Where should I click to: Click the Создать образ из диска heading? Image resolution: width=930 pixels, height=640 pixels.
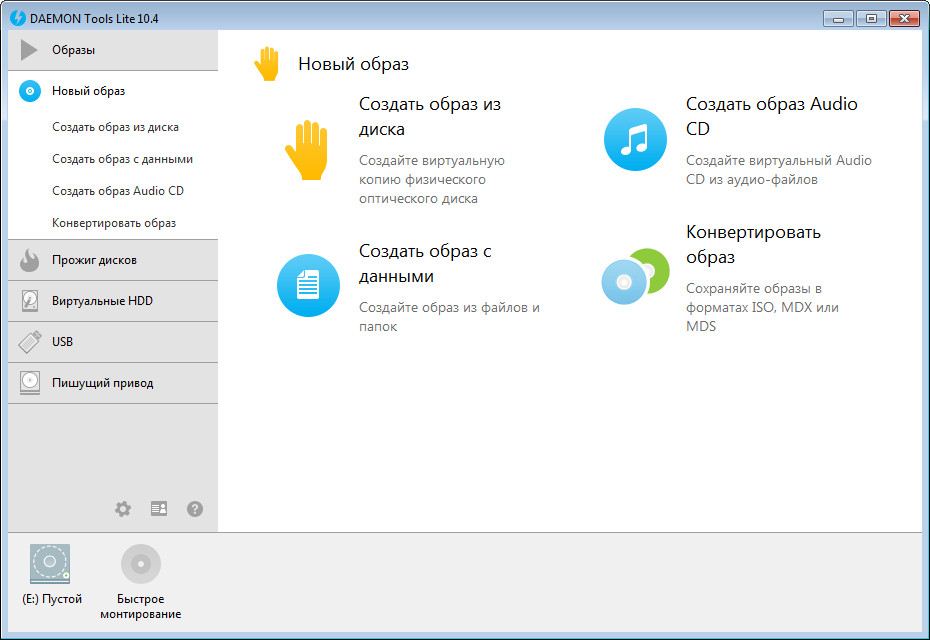point(430,116)
